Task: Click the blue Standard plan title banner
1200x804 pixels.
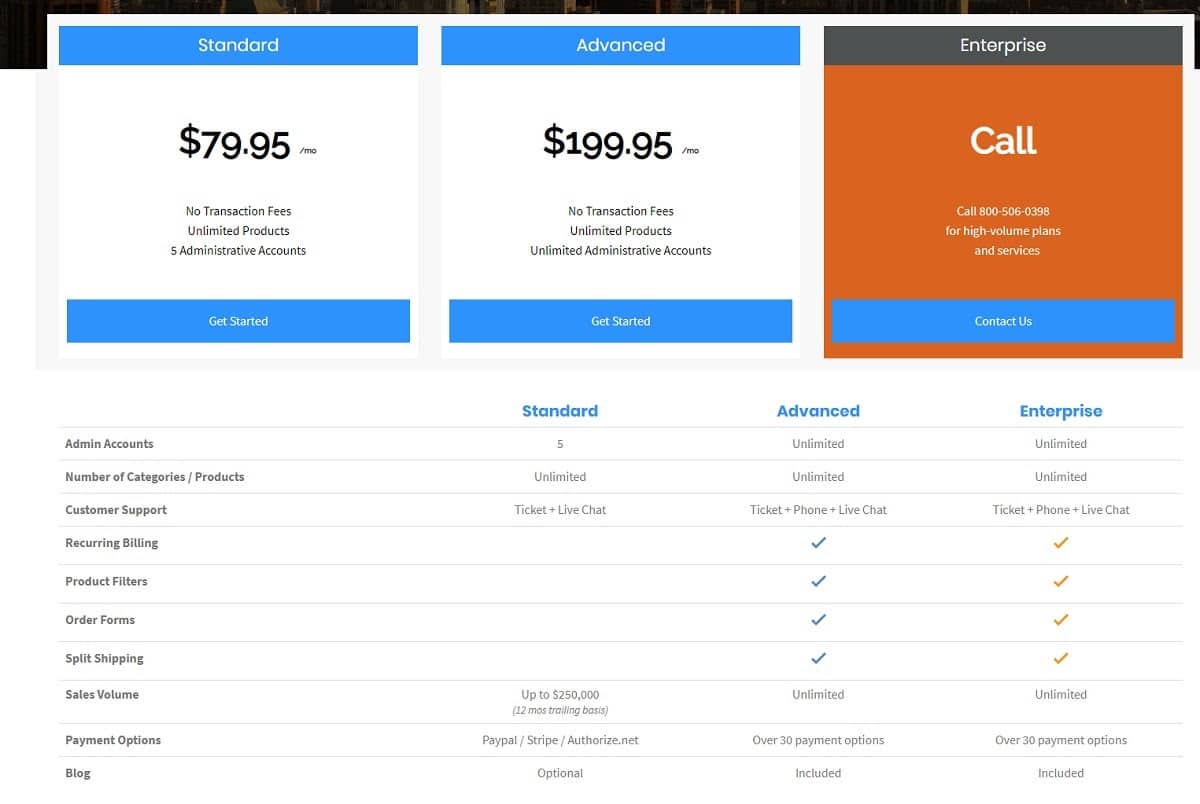Action: click(x=238, y=45)
